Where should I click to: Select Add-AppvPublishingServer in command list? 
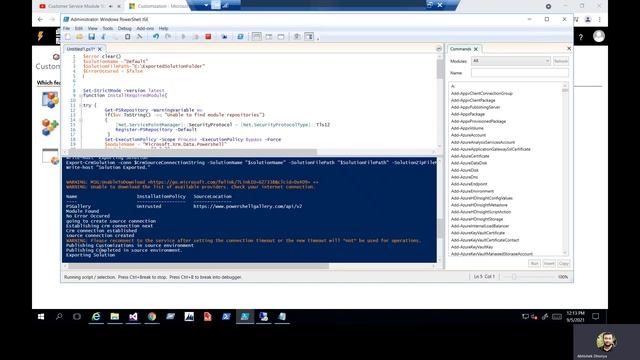[x=476, y=107]
